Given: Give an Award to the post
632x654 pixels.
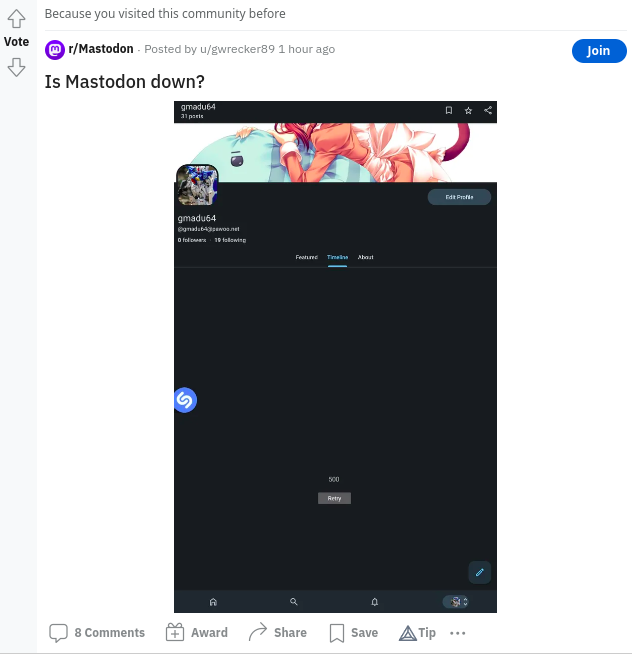Looking at the screenshot, I should point(197,633).
